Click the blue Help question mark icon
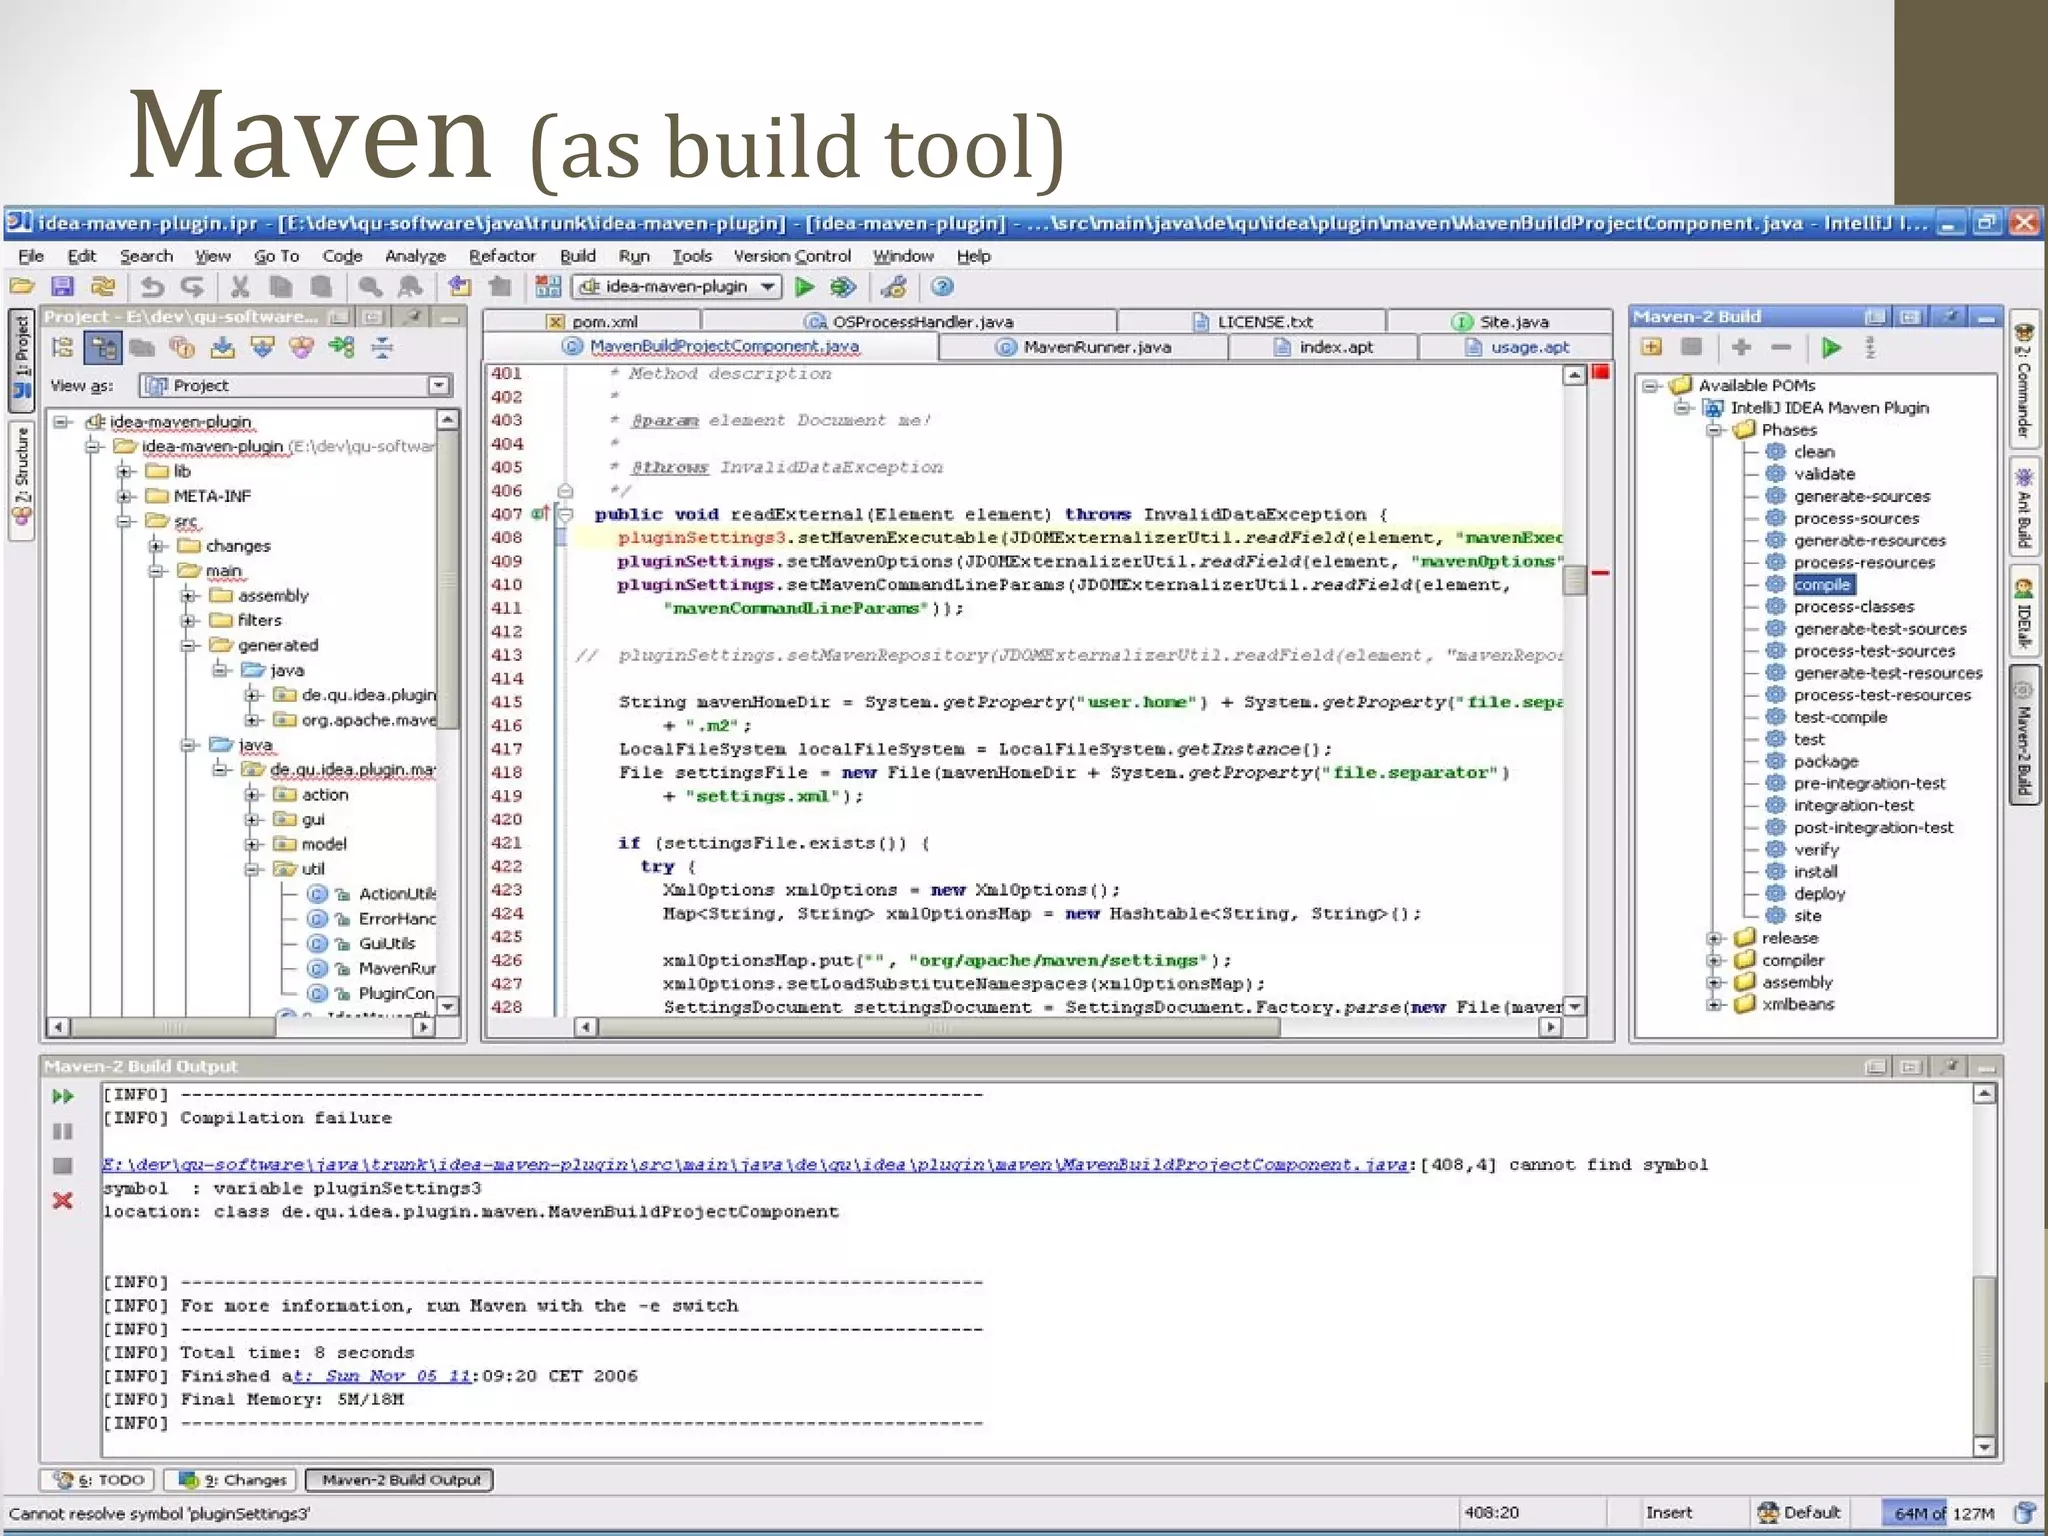 tap(942, 287)
